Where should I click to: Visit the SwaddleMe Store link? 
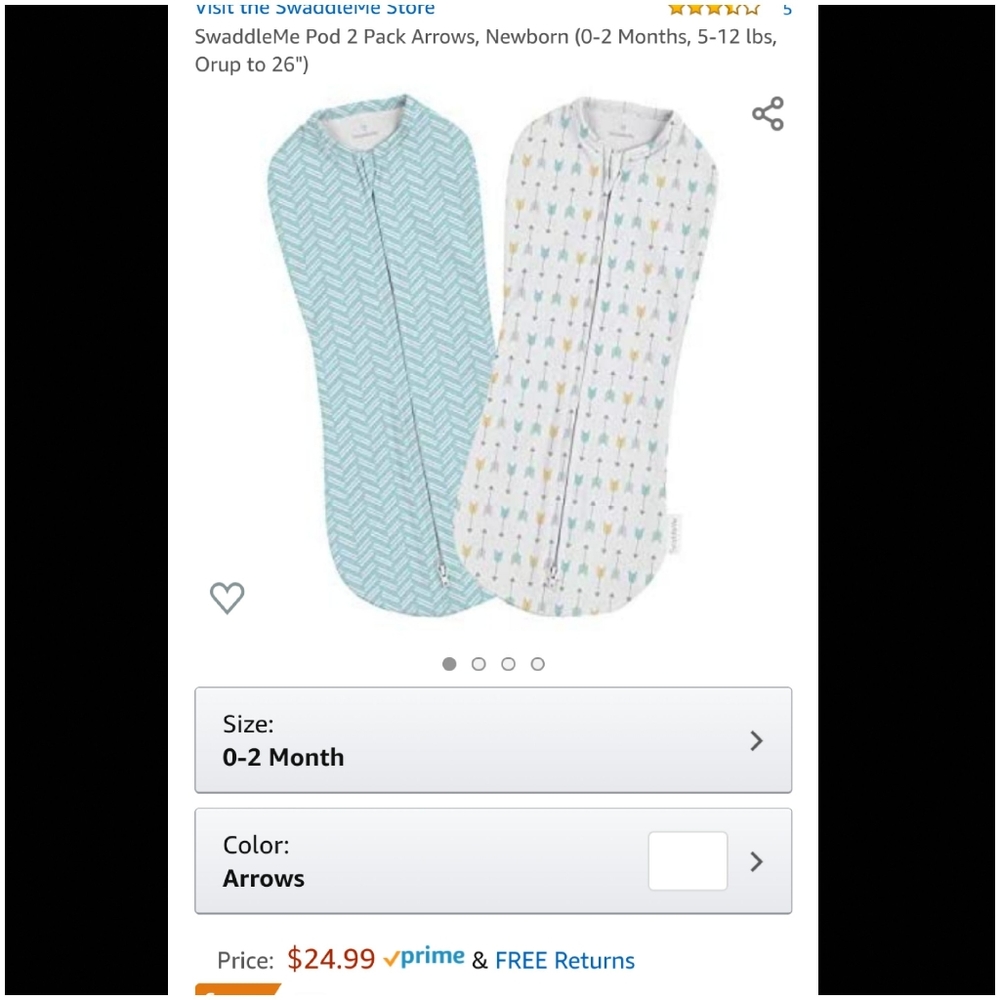pyautogui.click(x=314, y=8)
